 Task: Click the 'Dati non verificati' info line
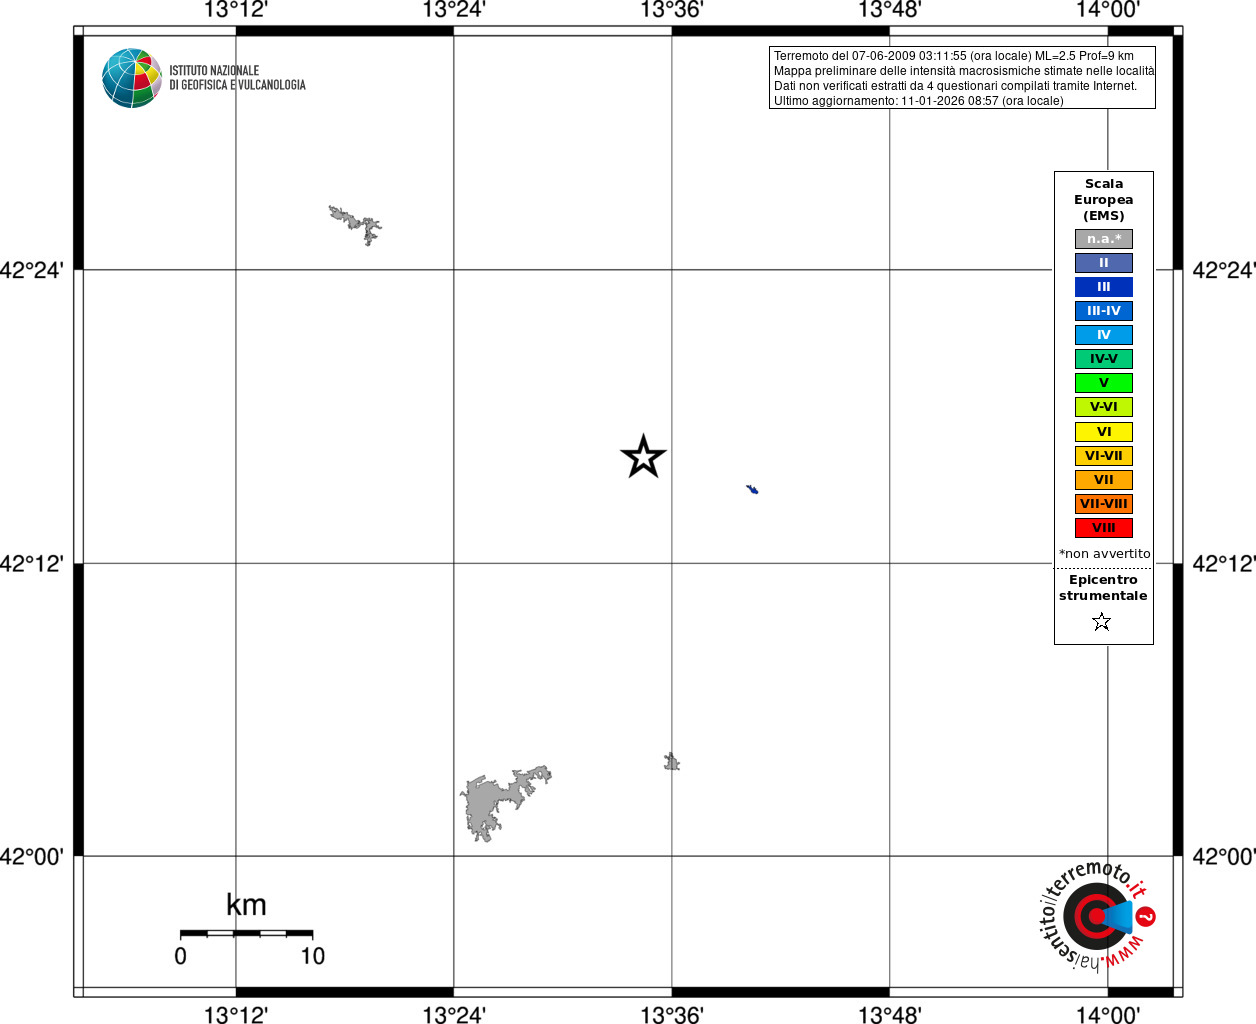point(955,86)
